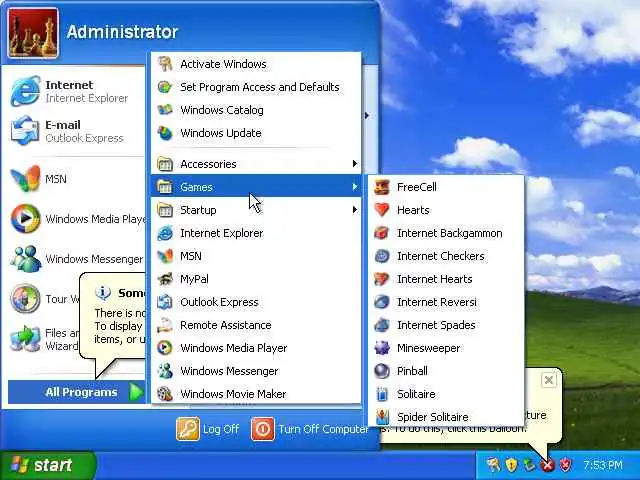Click the green All Programs arrow
This screenshot has width=640, height=480.
[x=136, y=392]
